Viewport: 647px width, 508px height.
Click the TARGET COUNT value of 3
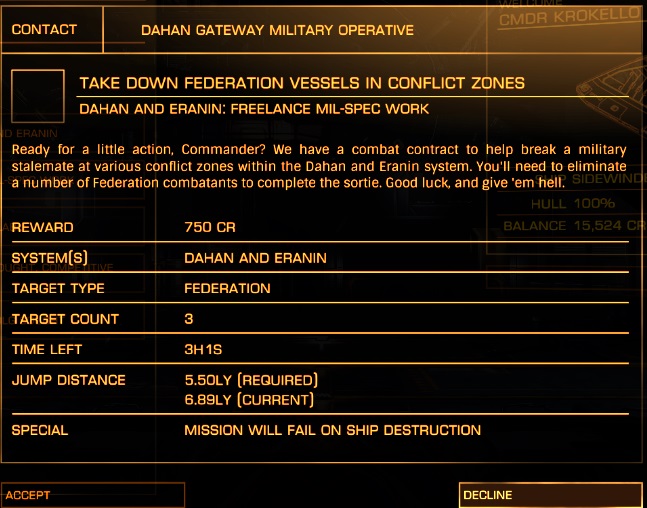click(x=189, y=319)
